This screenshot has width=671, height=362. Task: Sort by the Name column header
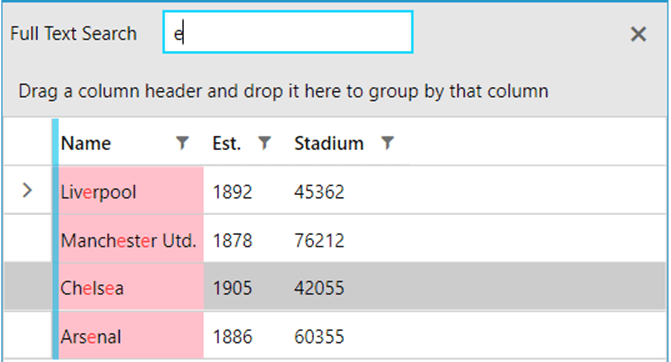86,143
